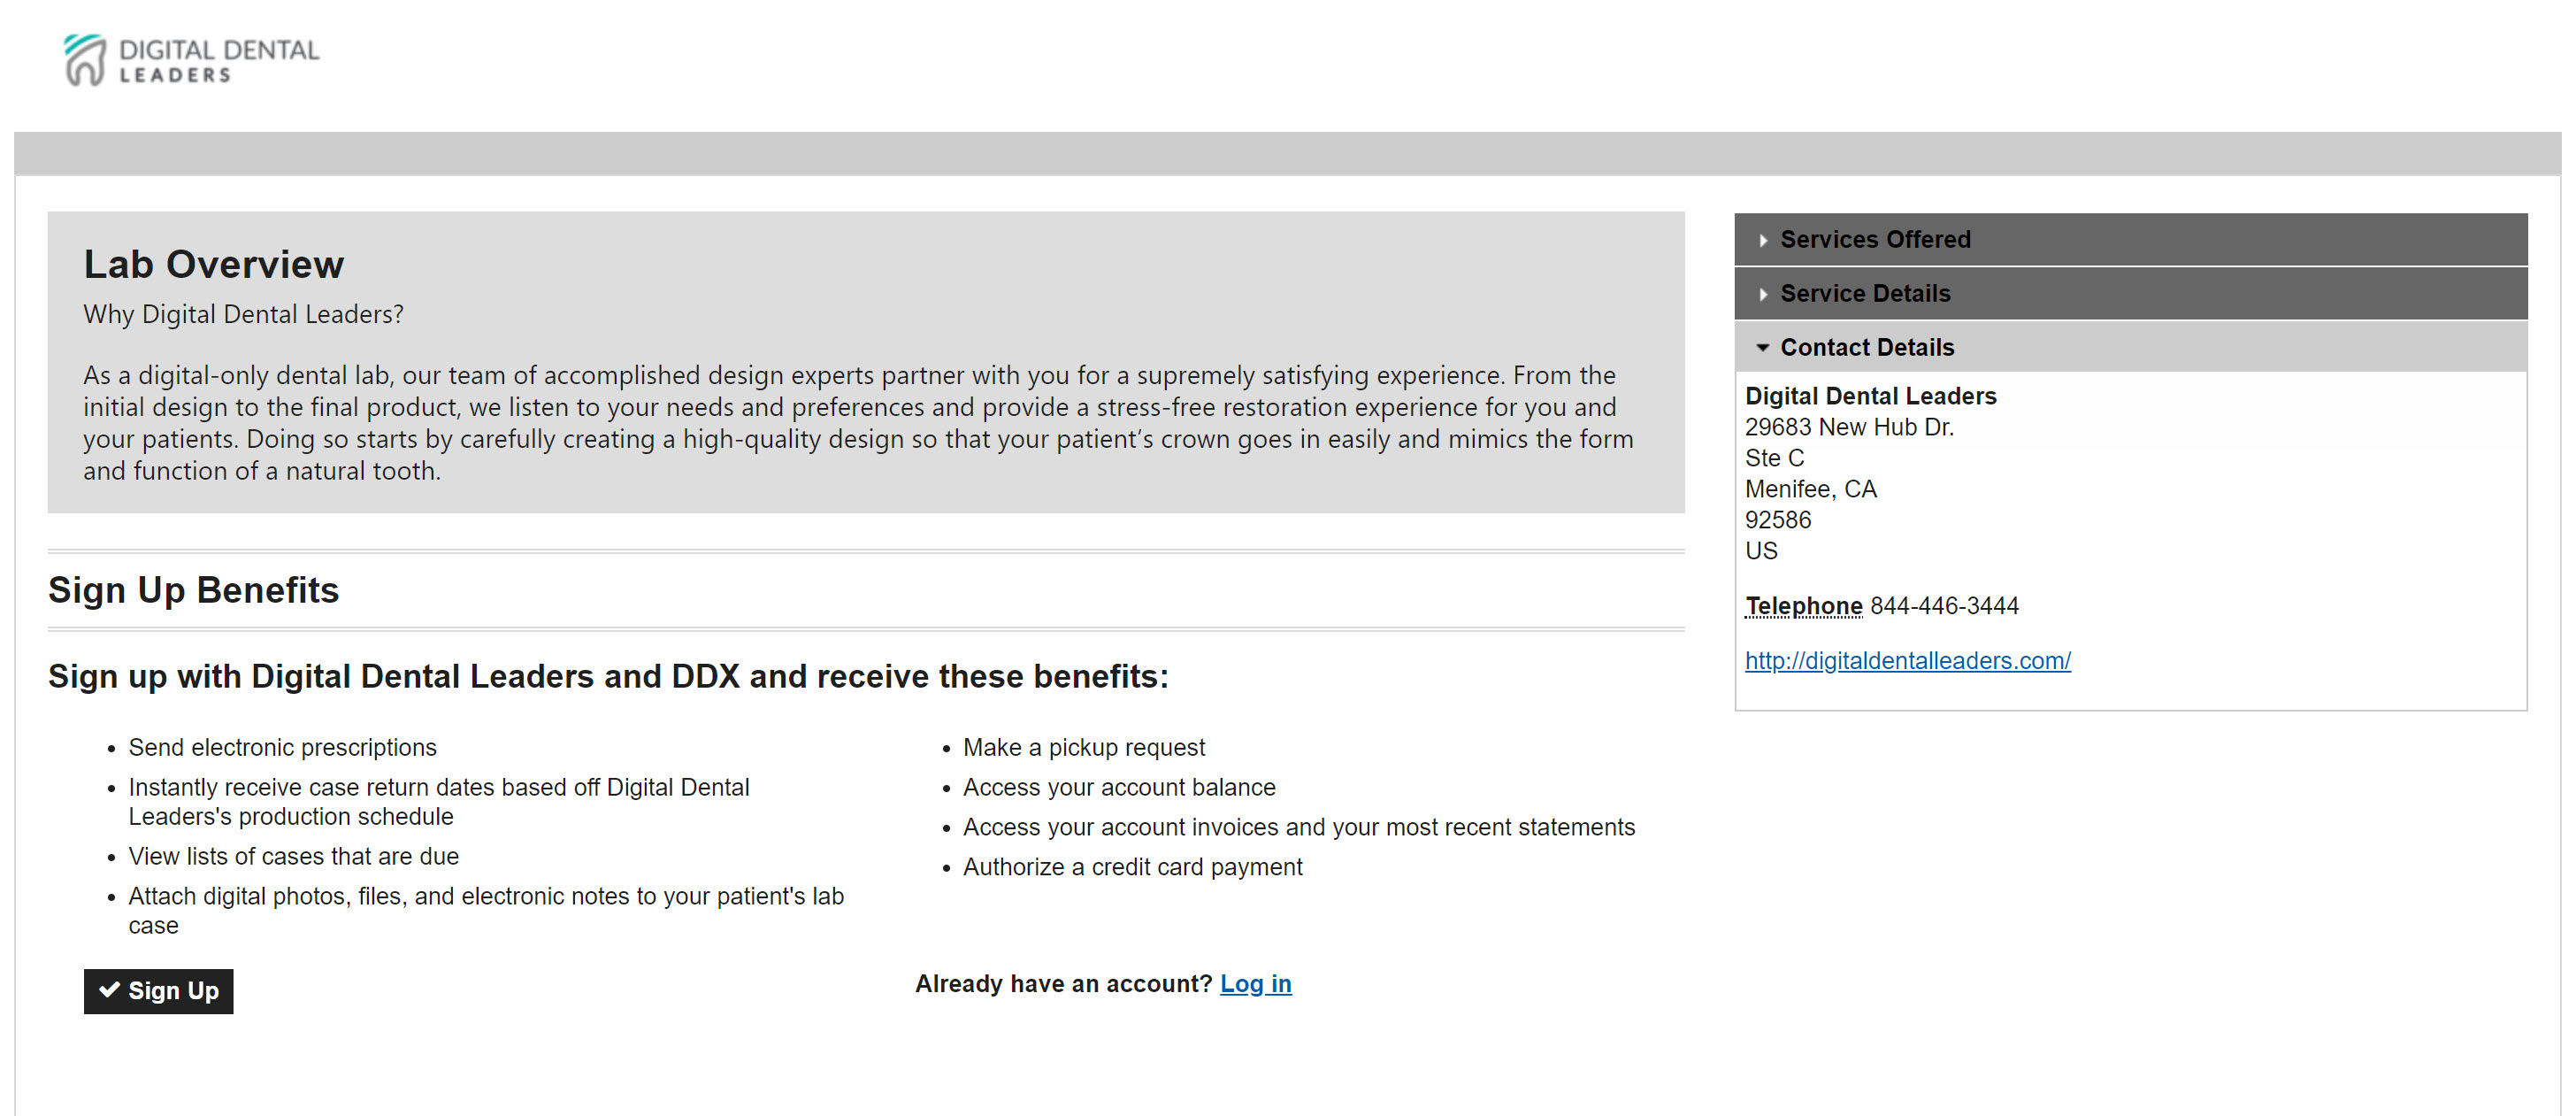Click the 'Ste C' address line
Viewport: 2576px width, 1116px height.
(1774, 458)
